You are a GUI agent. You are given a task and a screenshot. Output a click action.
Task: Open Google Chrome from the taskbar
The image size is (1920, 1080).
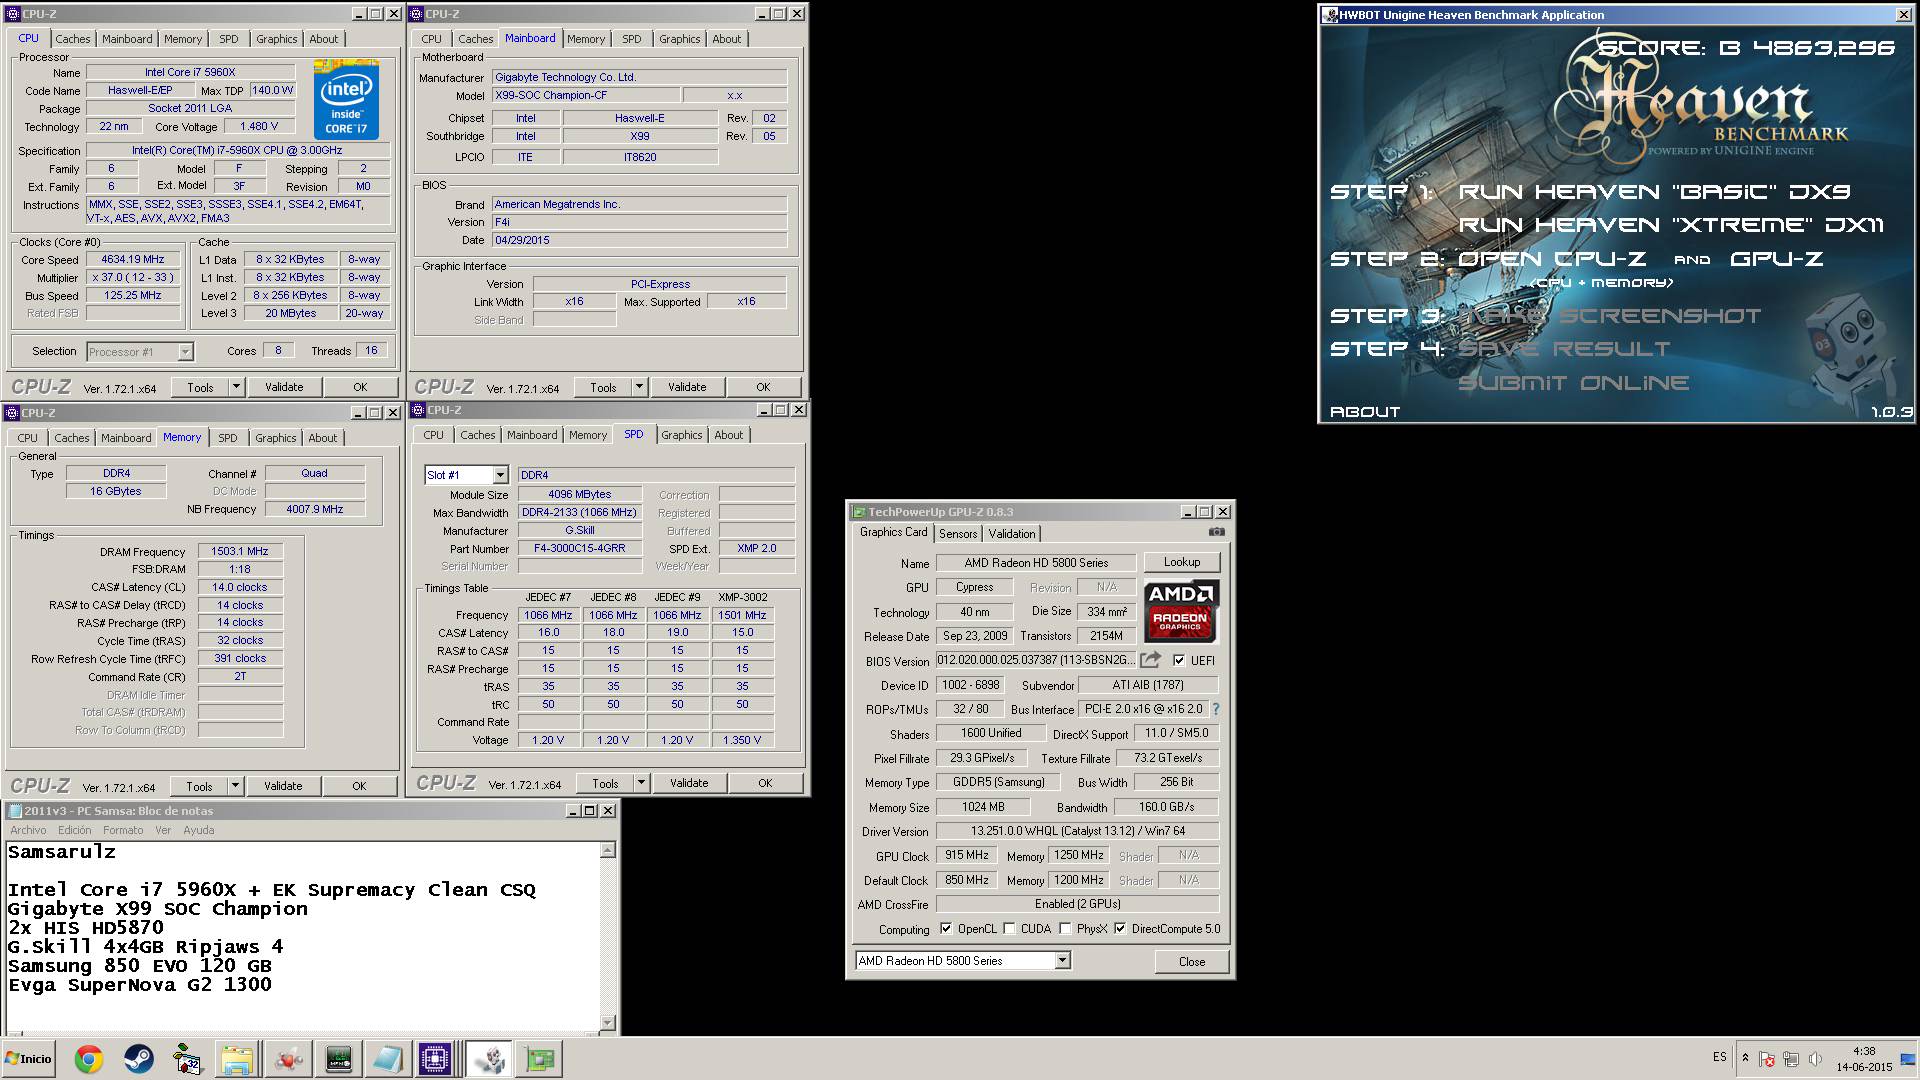88,1059
